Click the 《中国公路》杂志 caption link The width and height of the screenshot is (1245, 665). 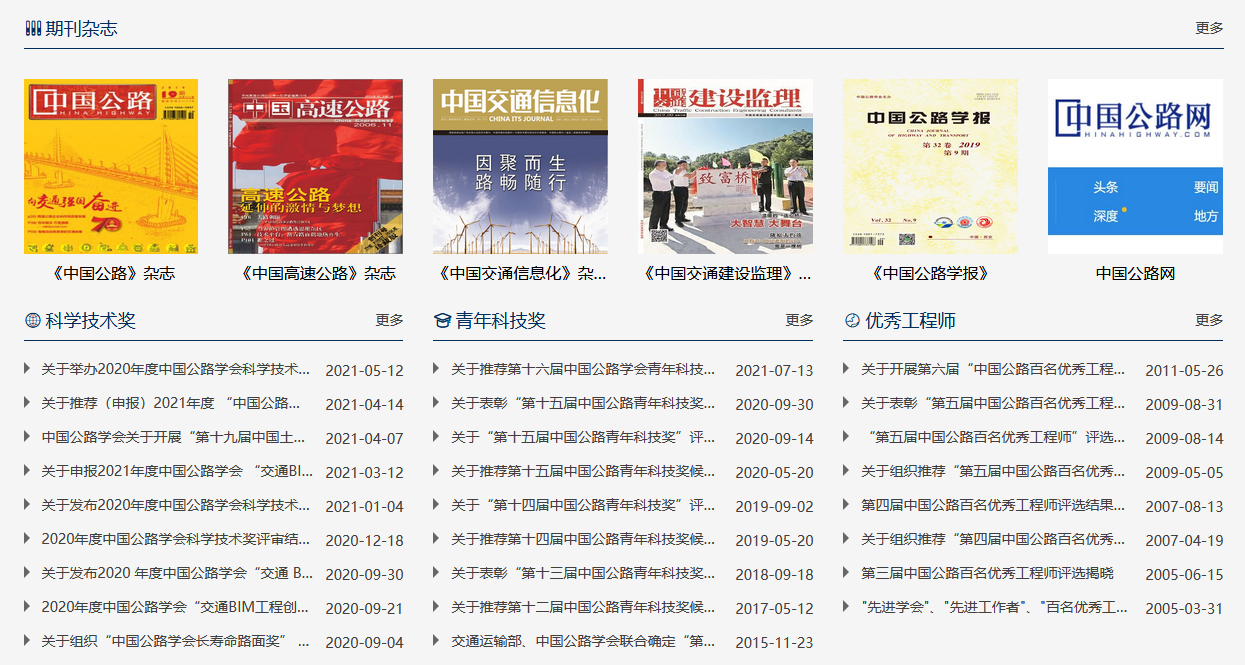111,273
